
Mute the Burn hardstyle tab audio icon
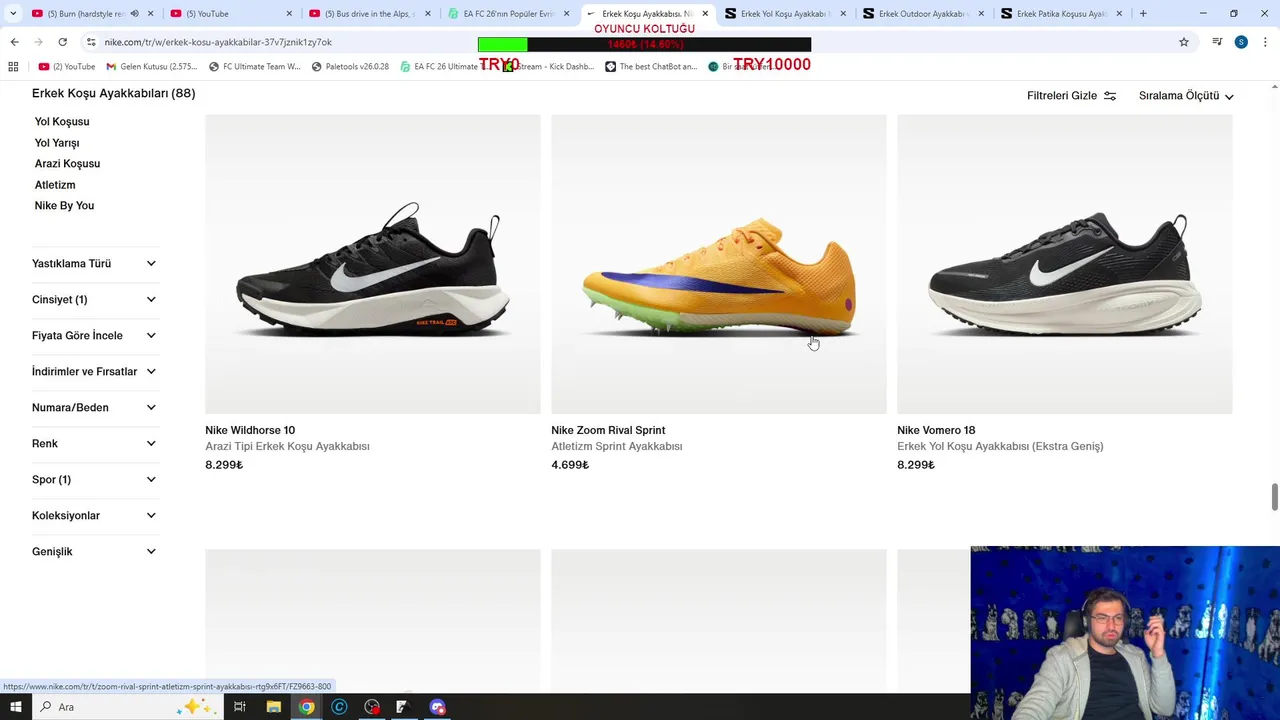[x=134, y=14]
